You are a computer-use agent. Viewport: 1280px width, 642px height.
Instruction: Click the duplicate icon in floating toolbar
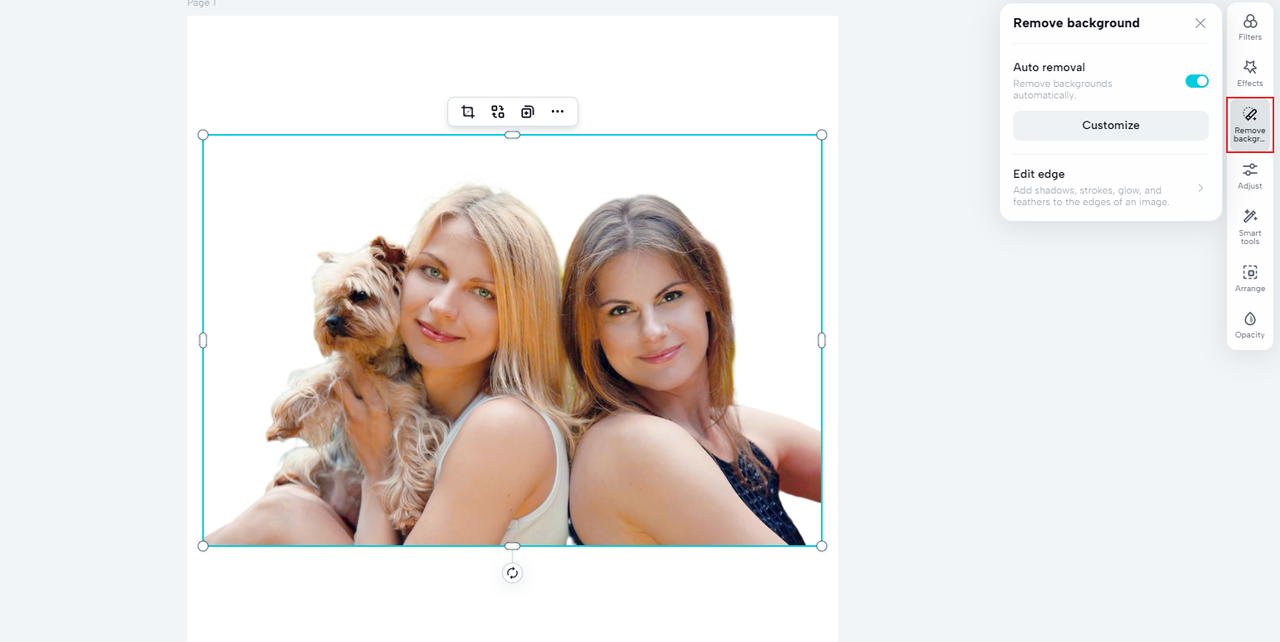point(527,112)
